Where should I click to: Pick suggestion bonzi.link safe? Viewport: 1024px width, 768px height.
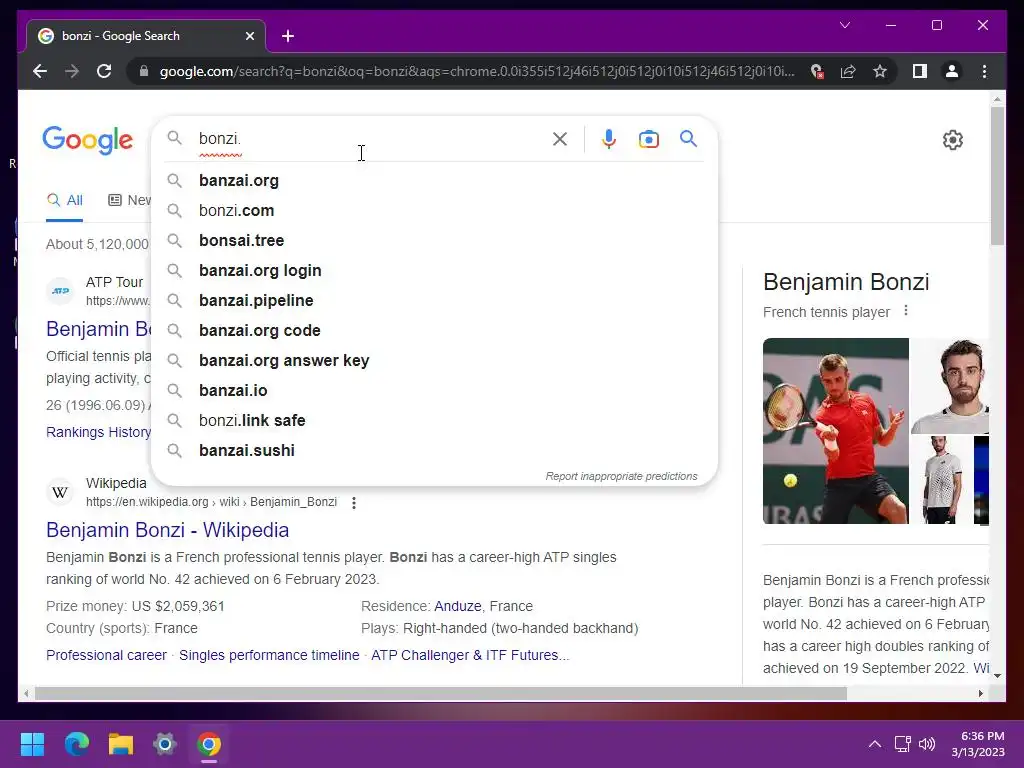coord(434,421)
